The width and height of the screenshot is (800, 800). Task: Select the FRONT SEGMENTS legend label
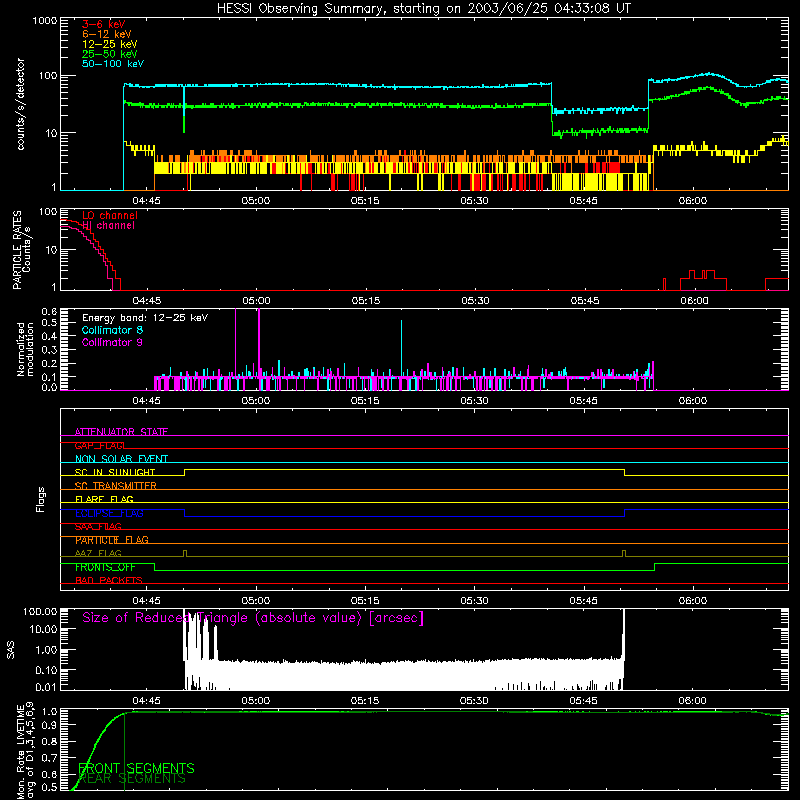tap(136, 768)
